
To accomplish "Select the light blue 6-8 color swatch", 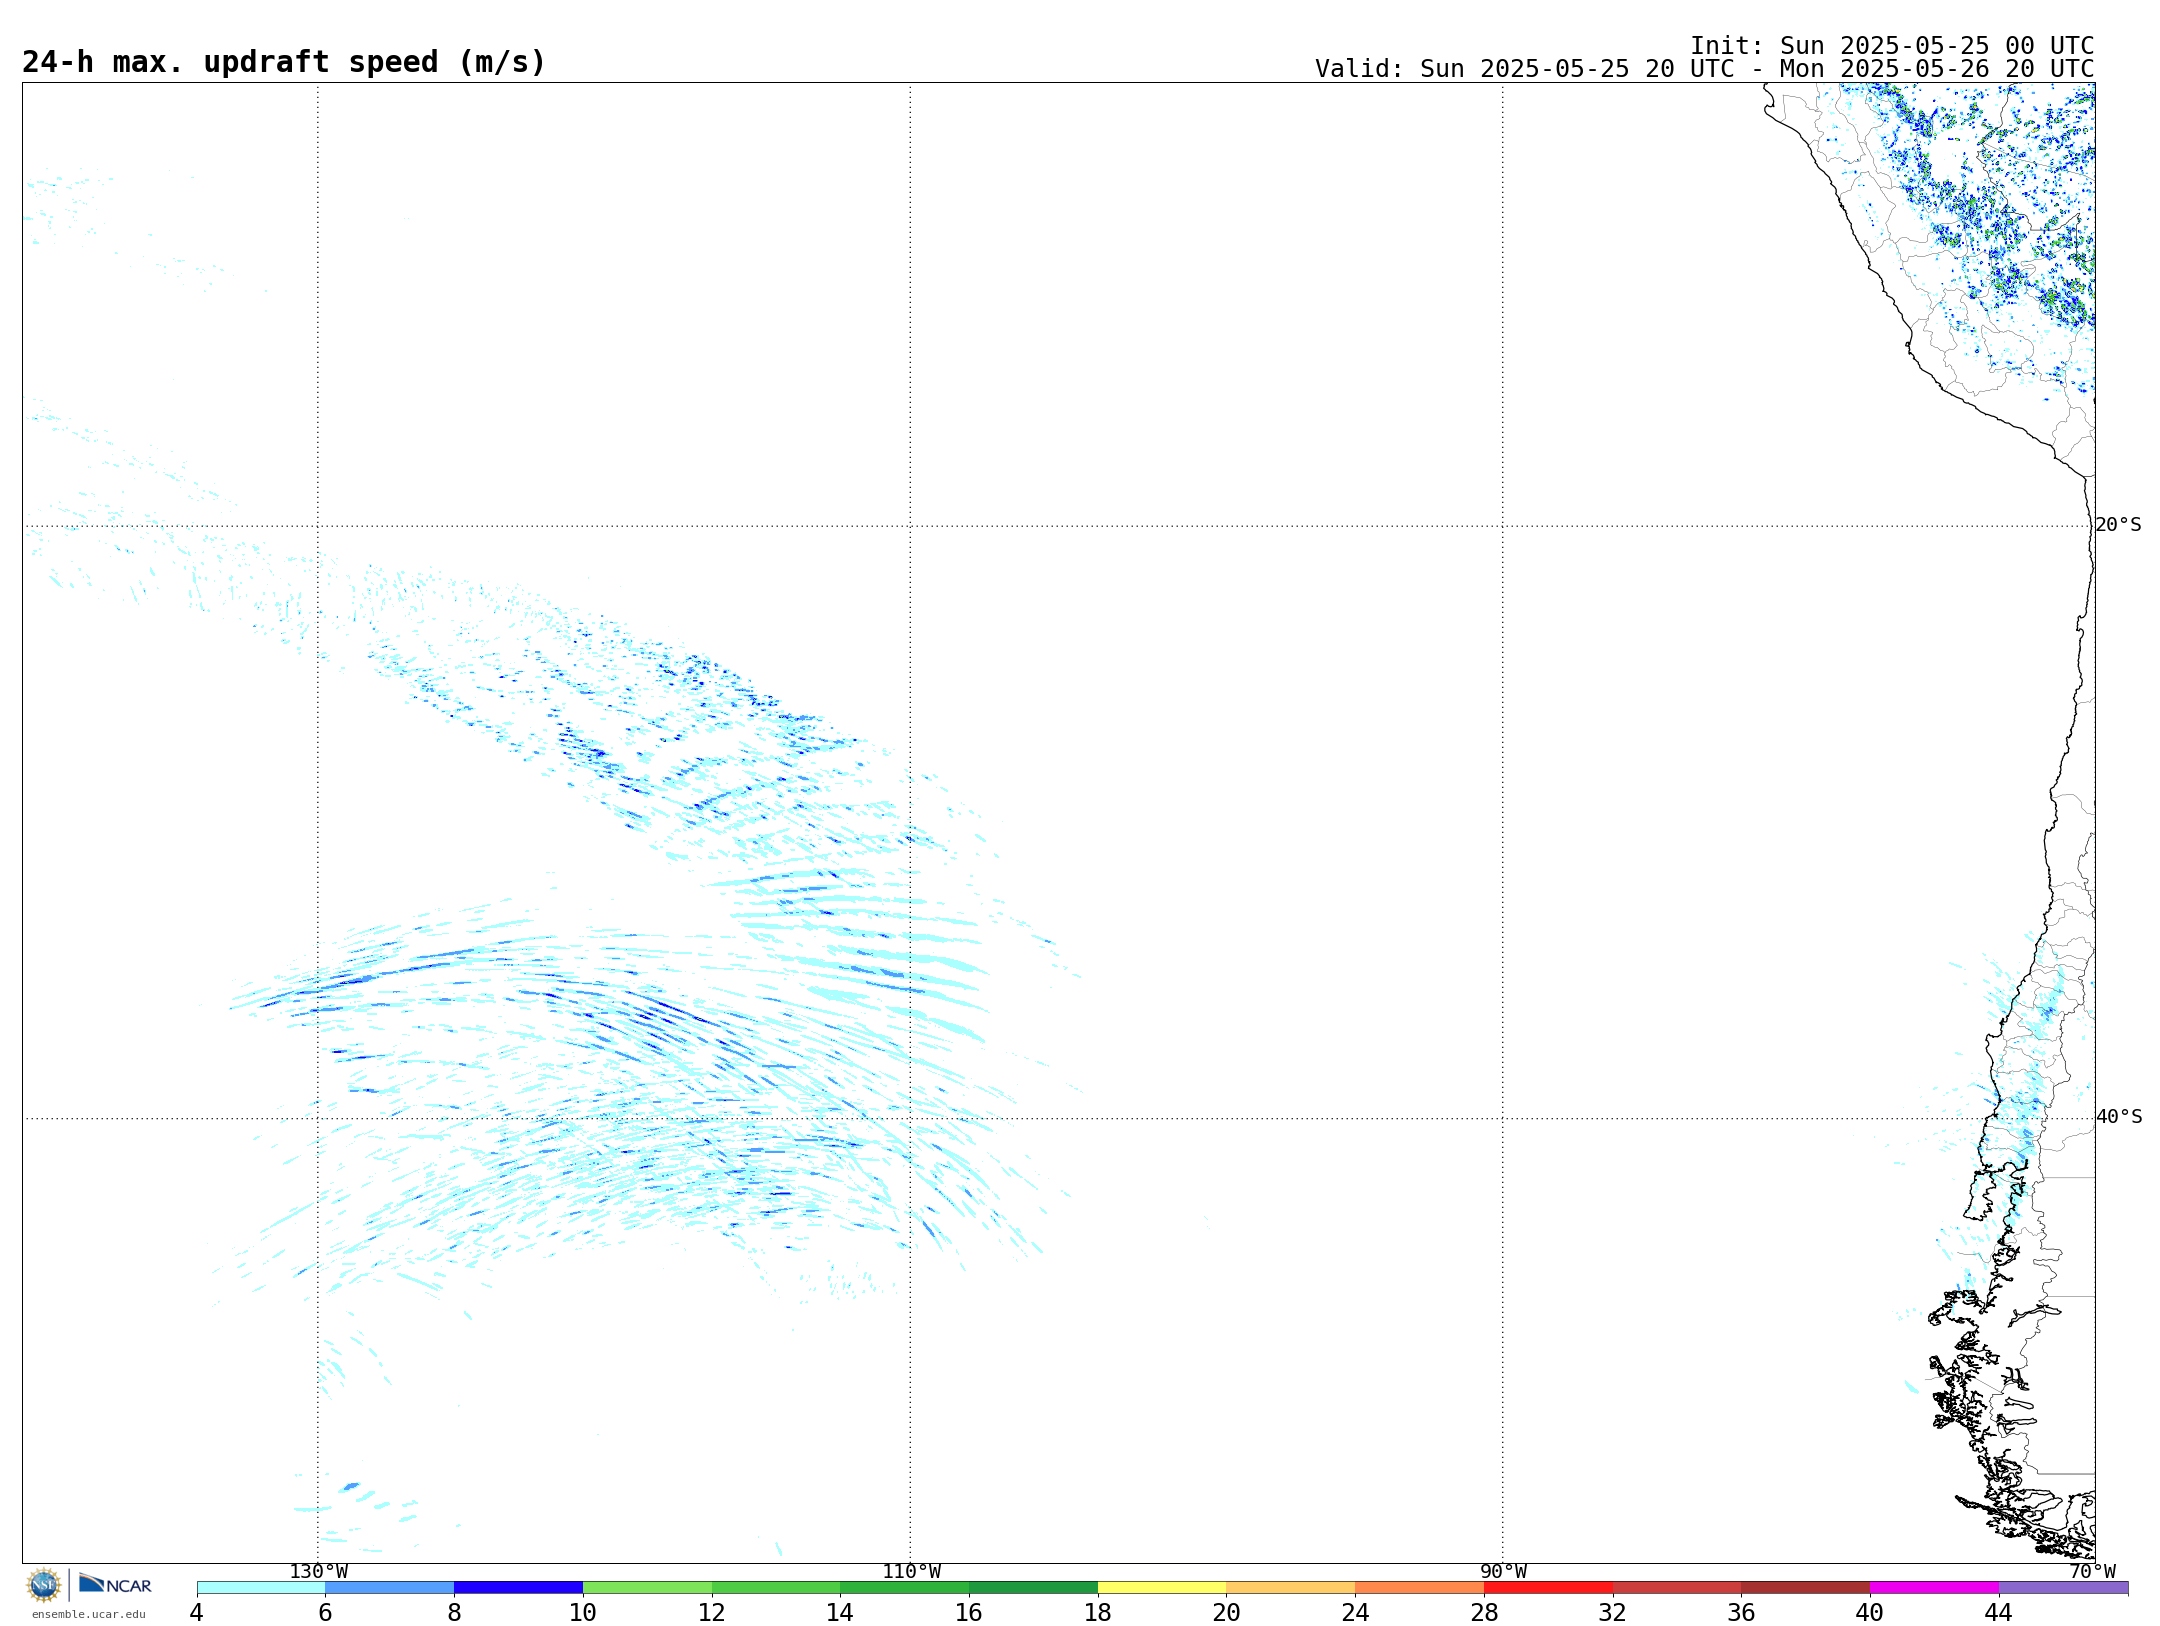I will tap(390, 1588).
